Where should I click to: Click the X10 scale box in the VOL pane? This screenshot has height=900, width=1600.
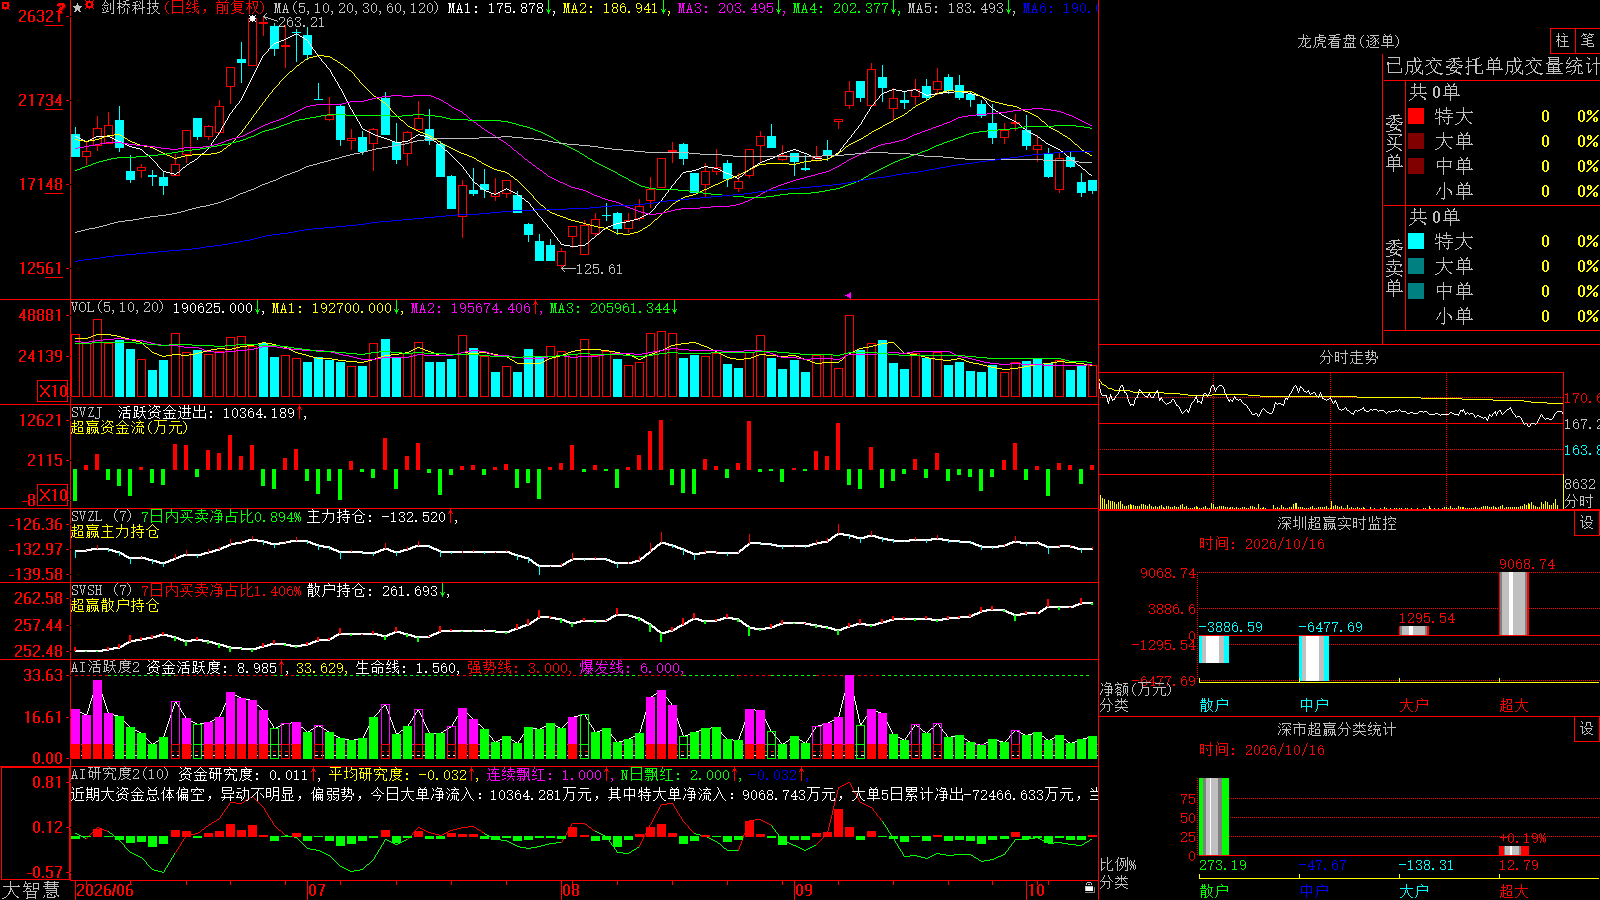53,391
